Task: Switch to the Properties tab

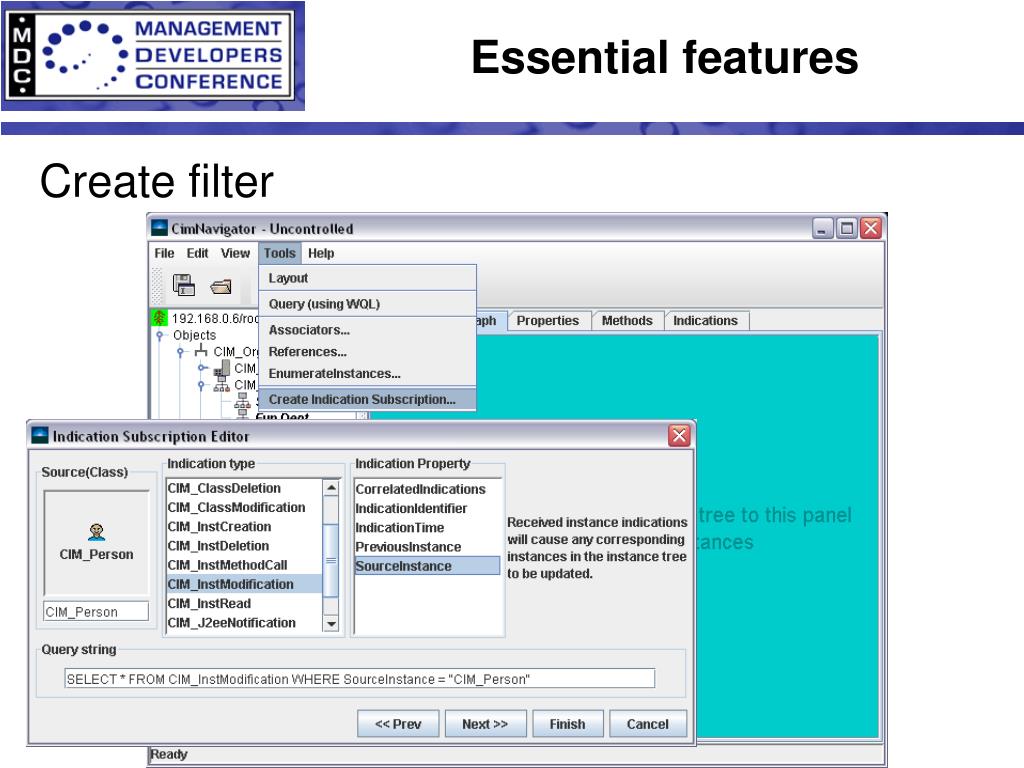Action: 548,321
